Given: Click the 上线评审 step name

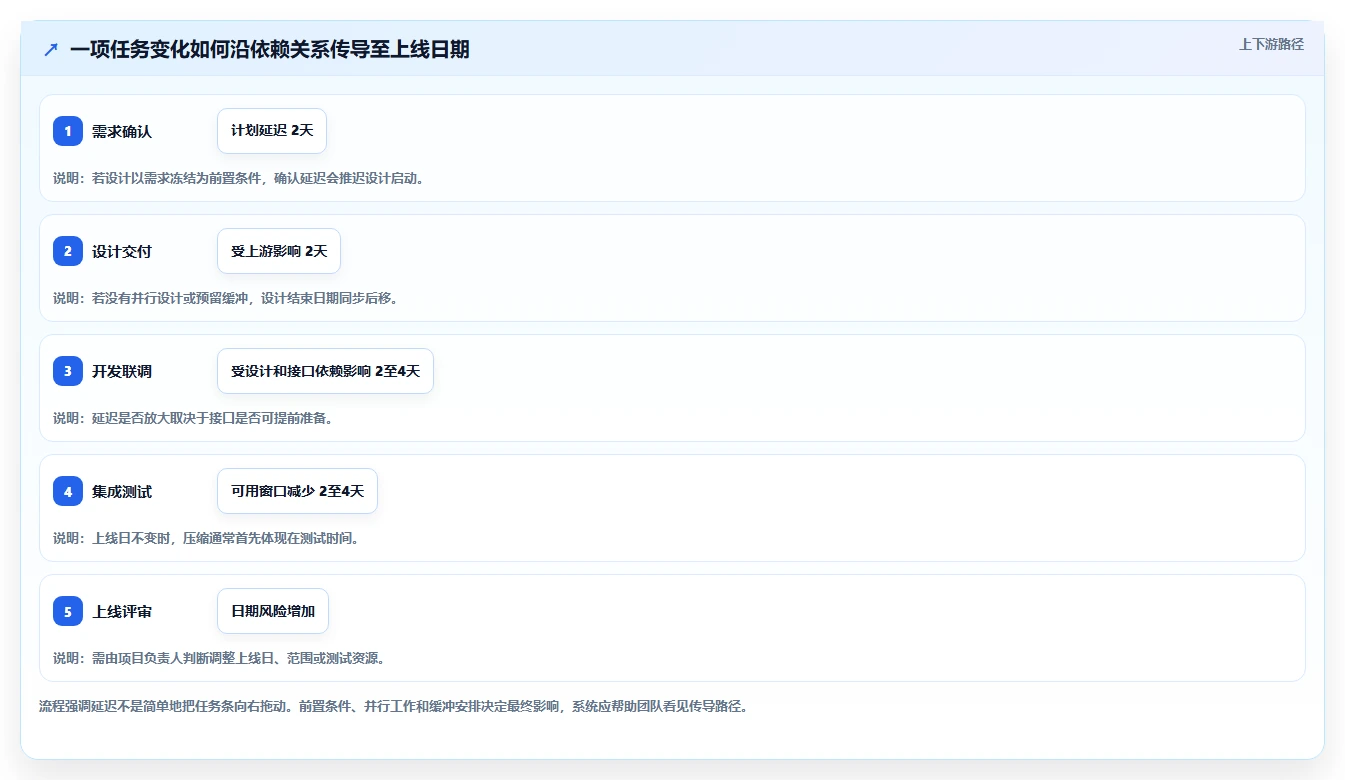Looking at the screenshot, I should pyautogui.click(x=122, y=611).
